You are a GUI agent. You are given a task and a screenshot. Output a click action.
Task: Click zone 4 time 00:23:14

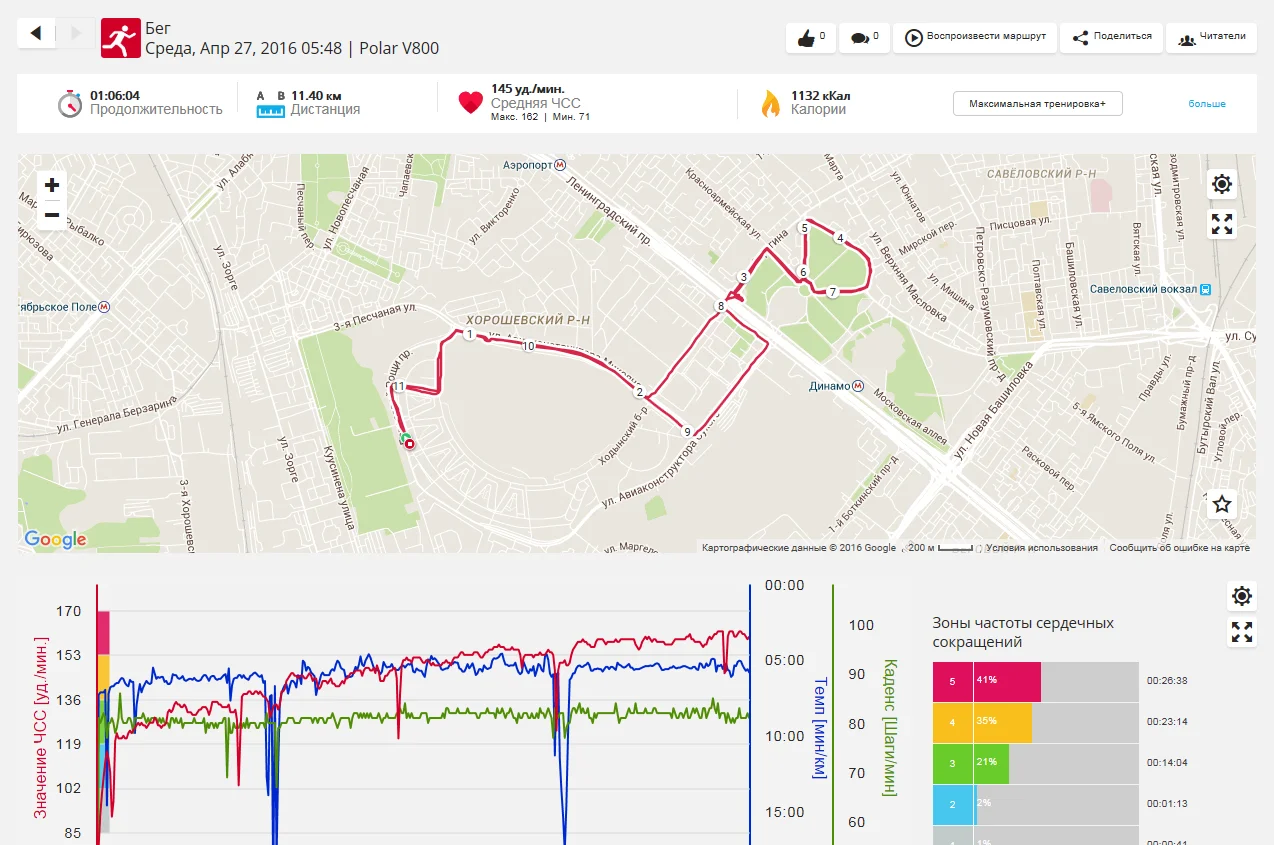click(1167, 722)
